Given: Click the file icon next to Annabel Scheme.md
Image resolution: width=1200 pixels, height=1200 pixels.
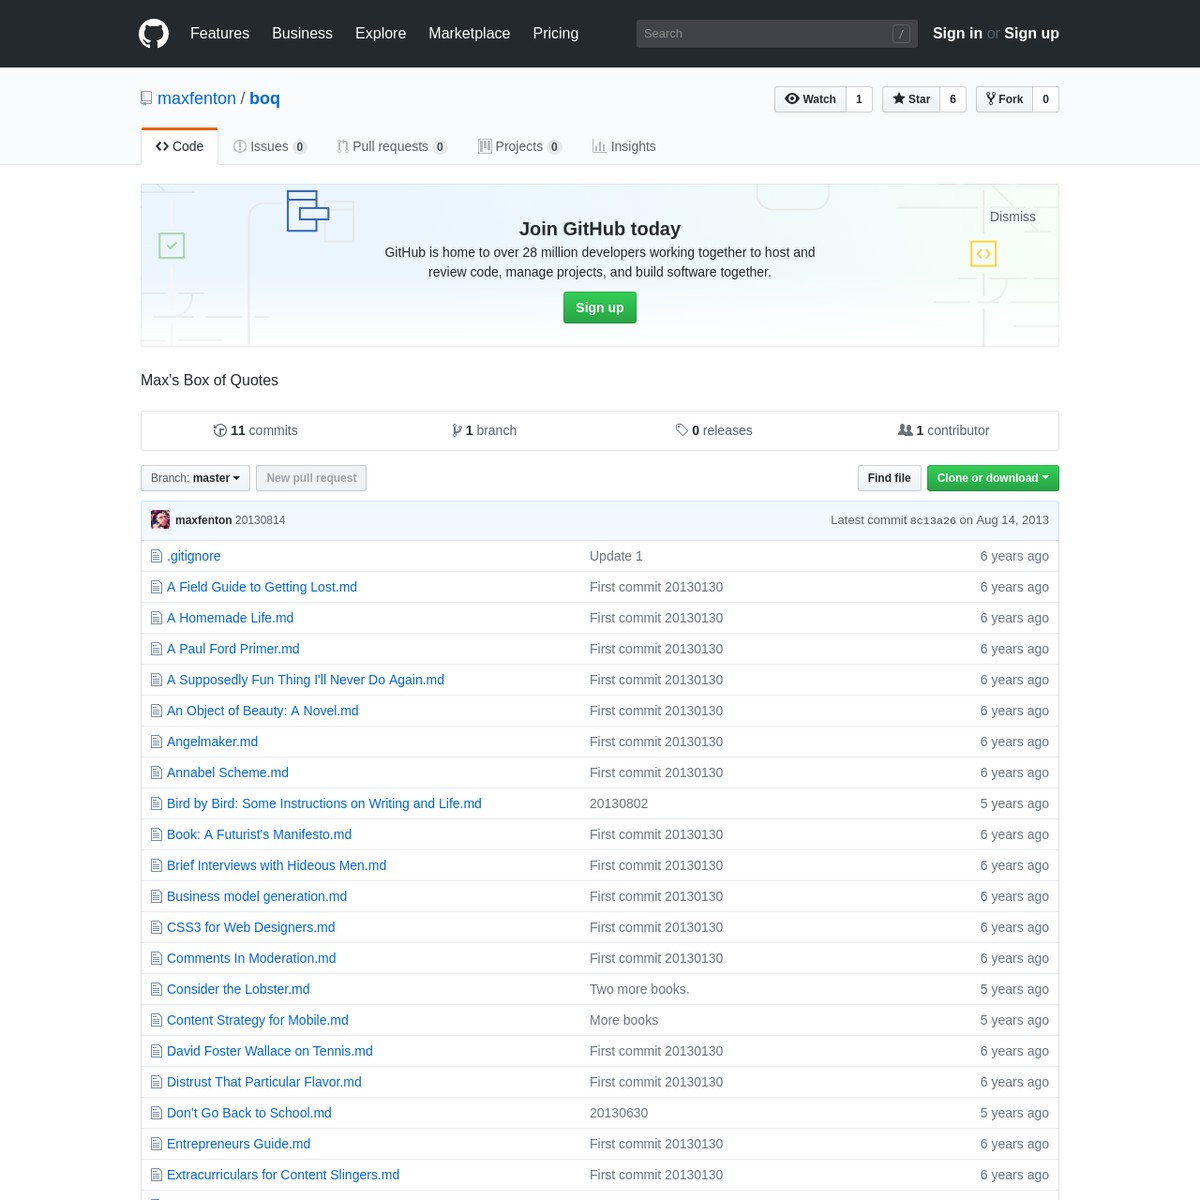Looking at the screenshot, I should [x=156, y=773].
